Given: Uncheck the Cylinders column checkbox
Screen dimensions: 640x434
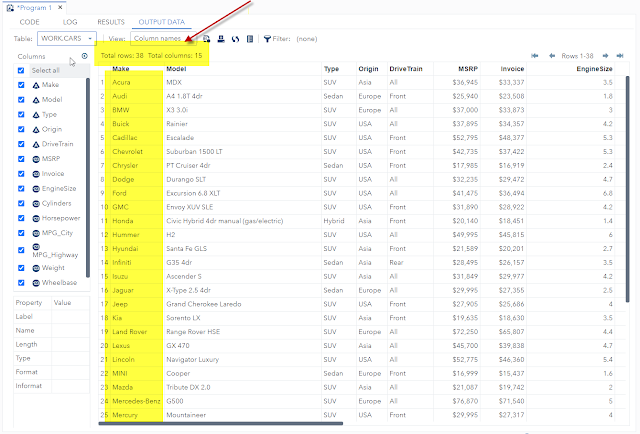Looking at the screenshot, I should 21,203.
